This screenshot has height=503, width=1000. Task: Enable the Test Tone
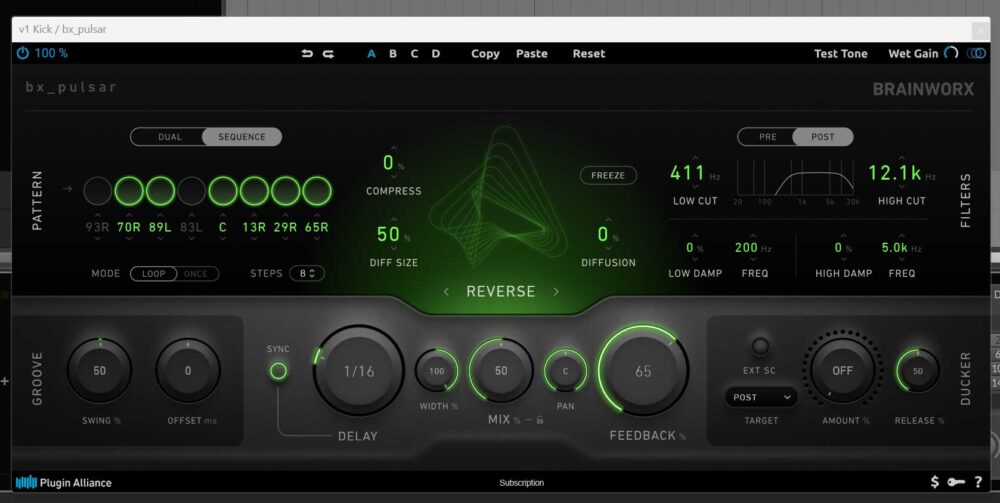841,54
